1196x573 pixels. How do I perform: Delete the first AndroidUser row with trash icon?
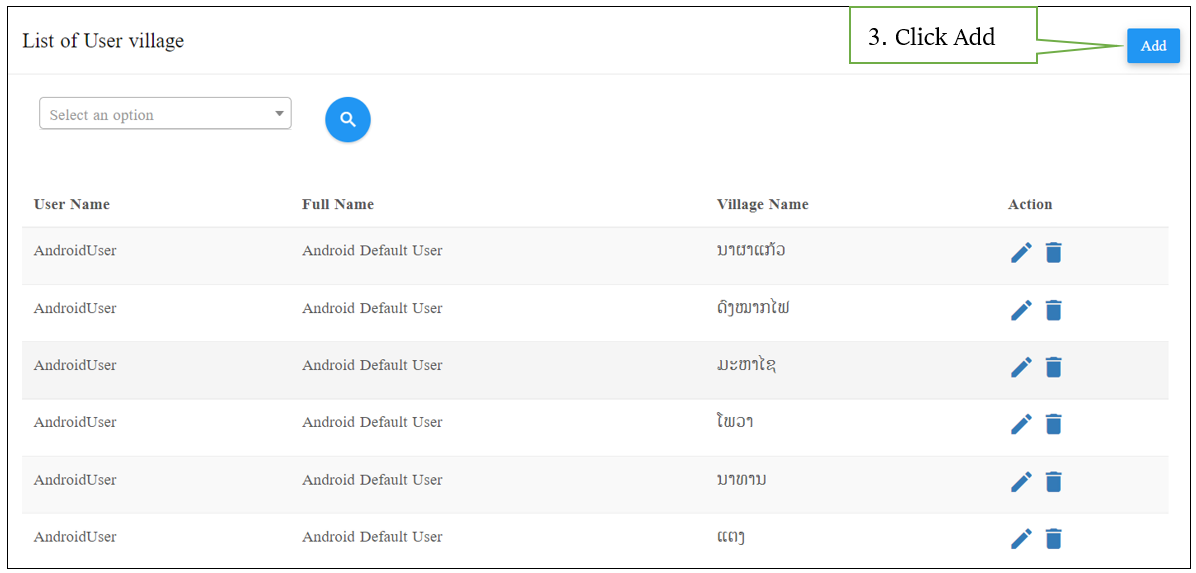1053,253
